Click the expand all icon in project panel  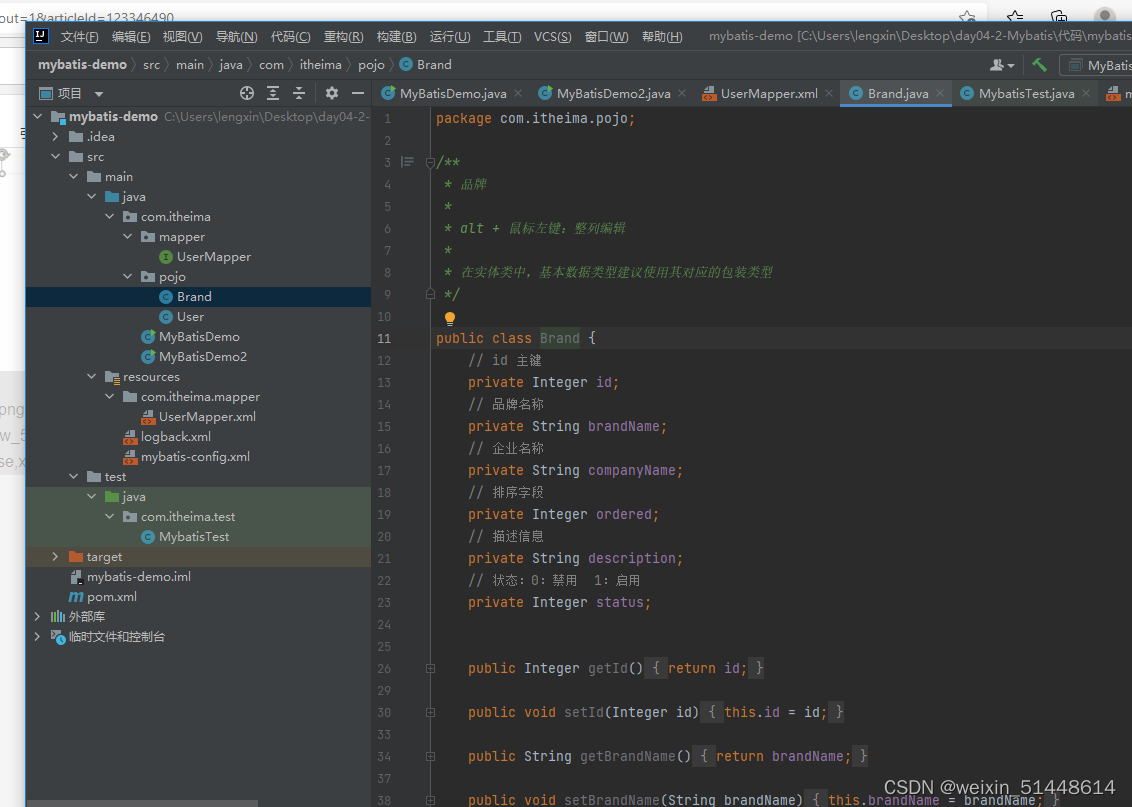pos(273,93)
